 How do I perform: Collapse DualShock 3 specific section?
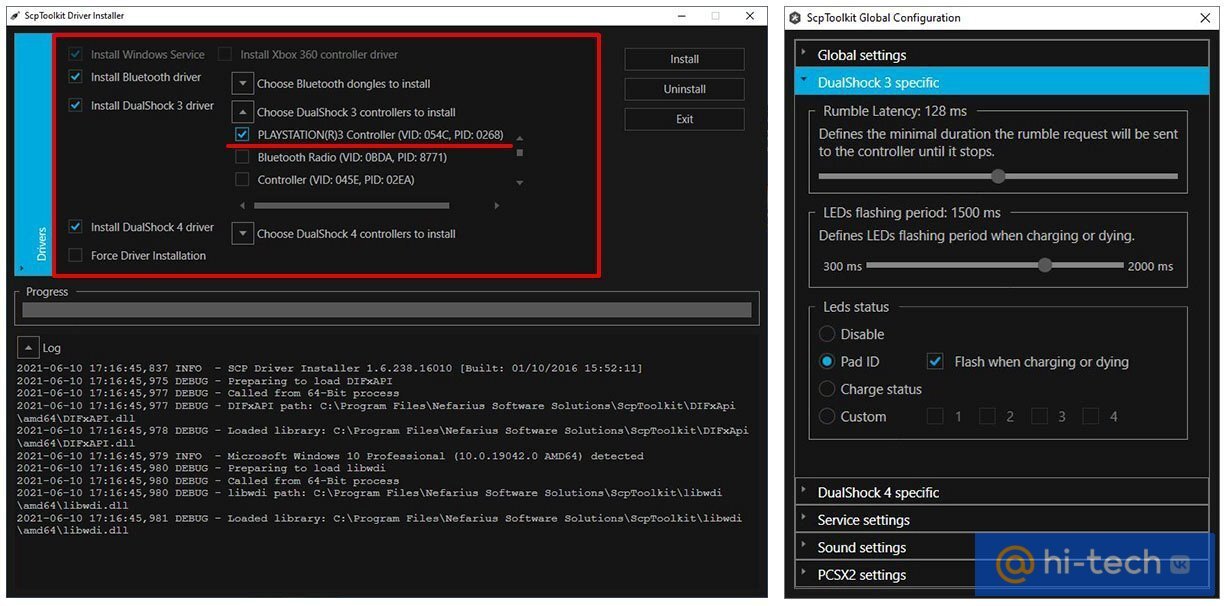coord(1002,82)
